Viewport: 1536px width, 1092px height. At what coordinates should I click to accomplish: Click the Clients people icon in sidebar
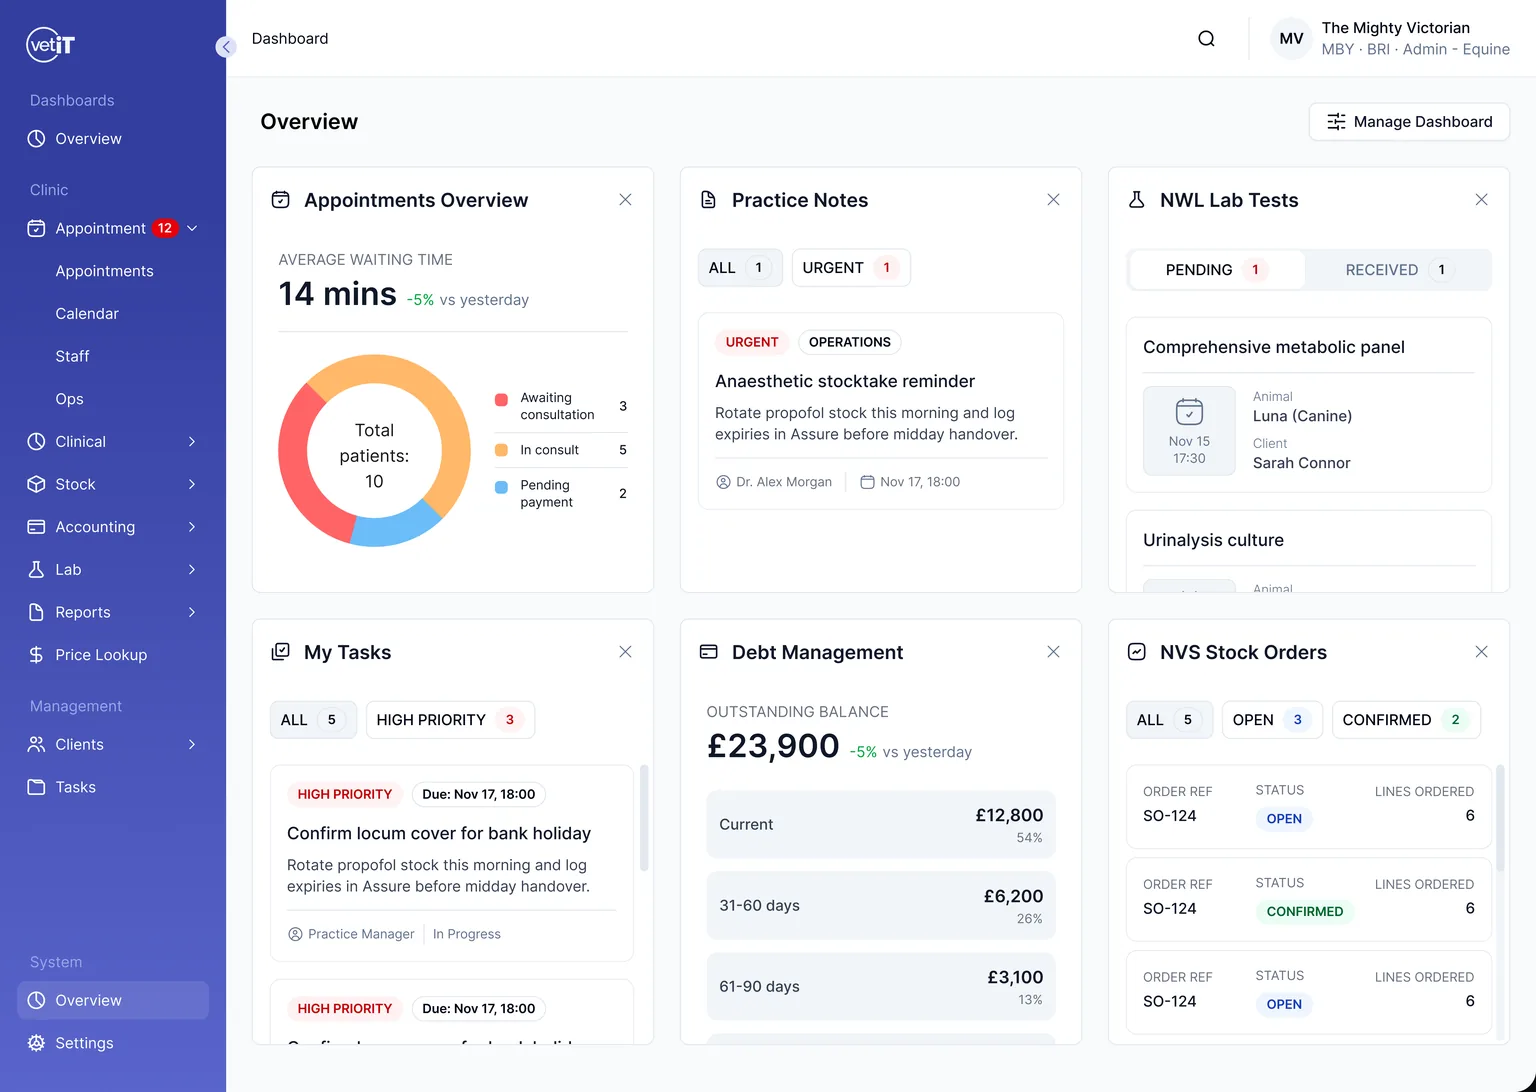coord(36,744)
